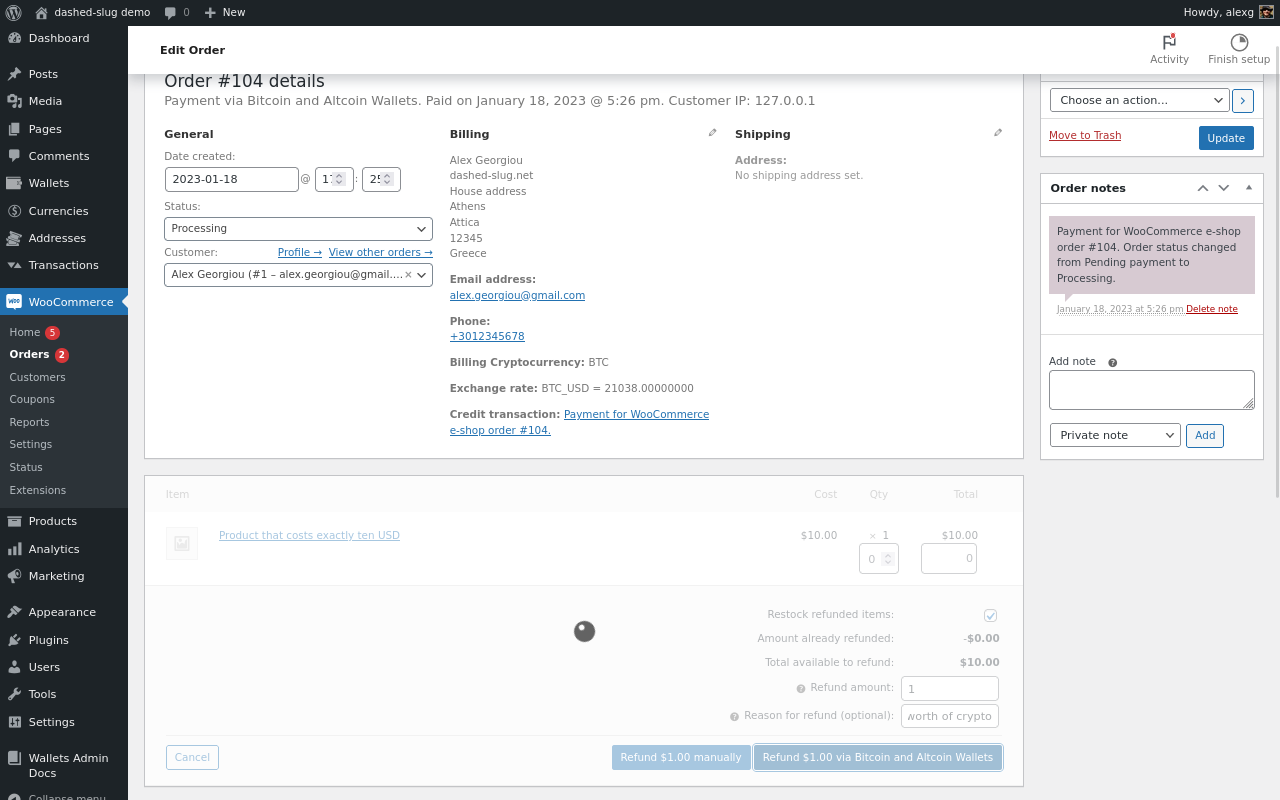Clear the selected customer with x
Screen dimensions: 1280x800
click(x=408, y=274)
